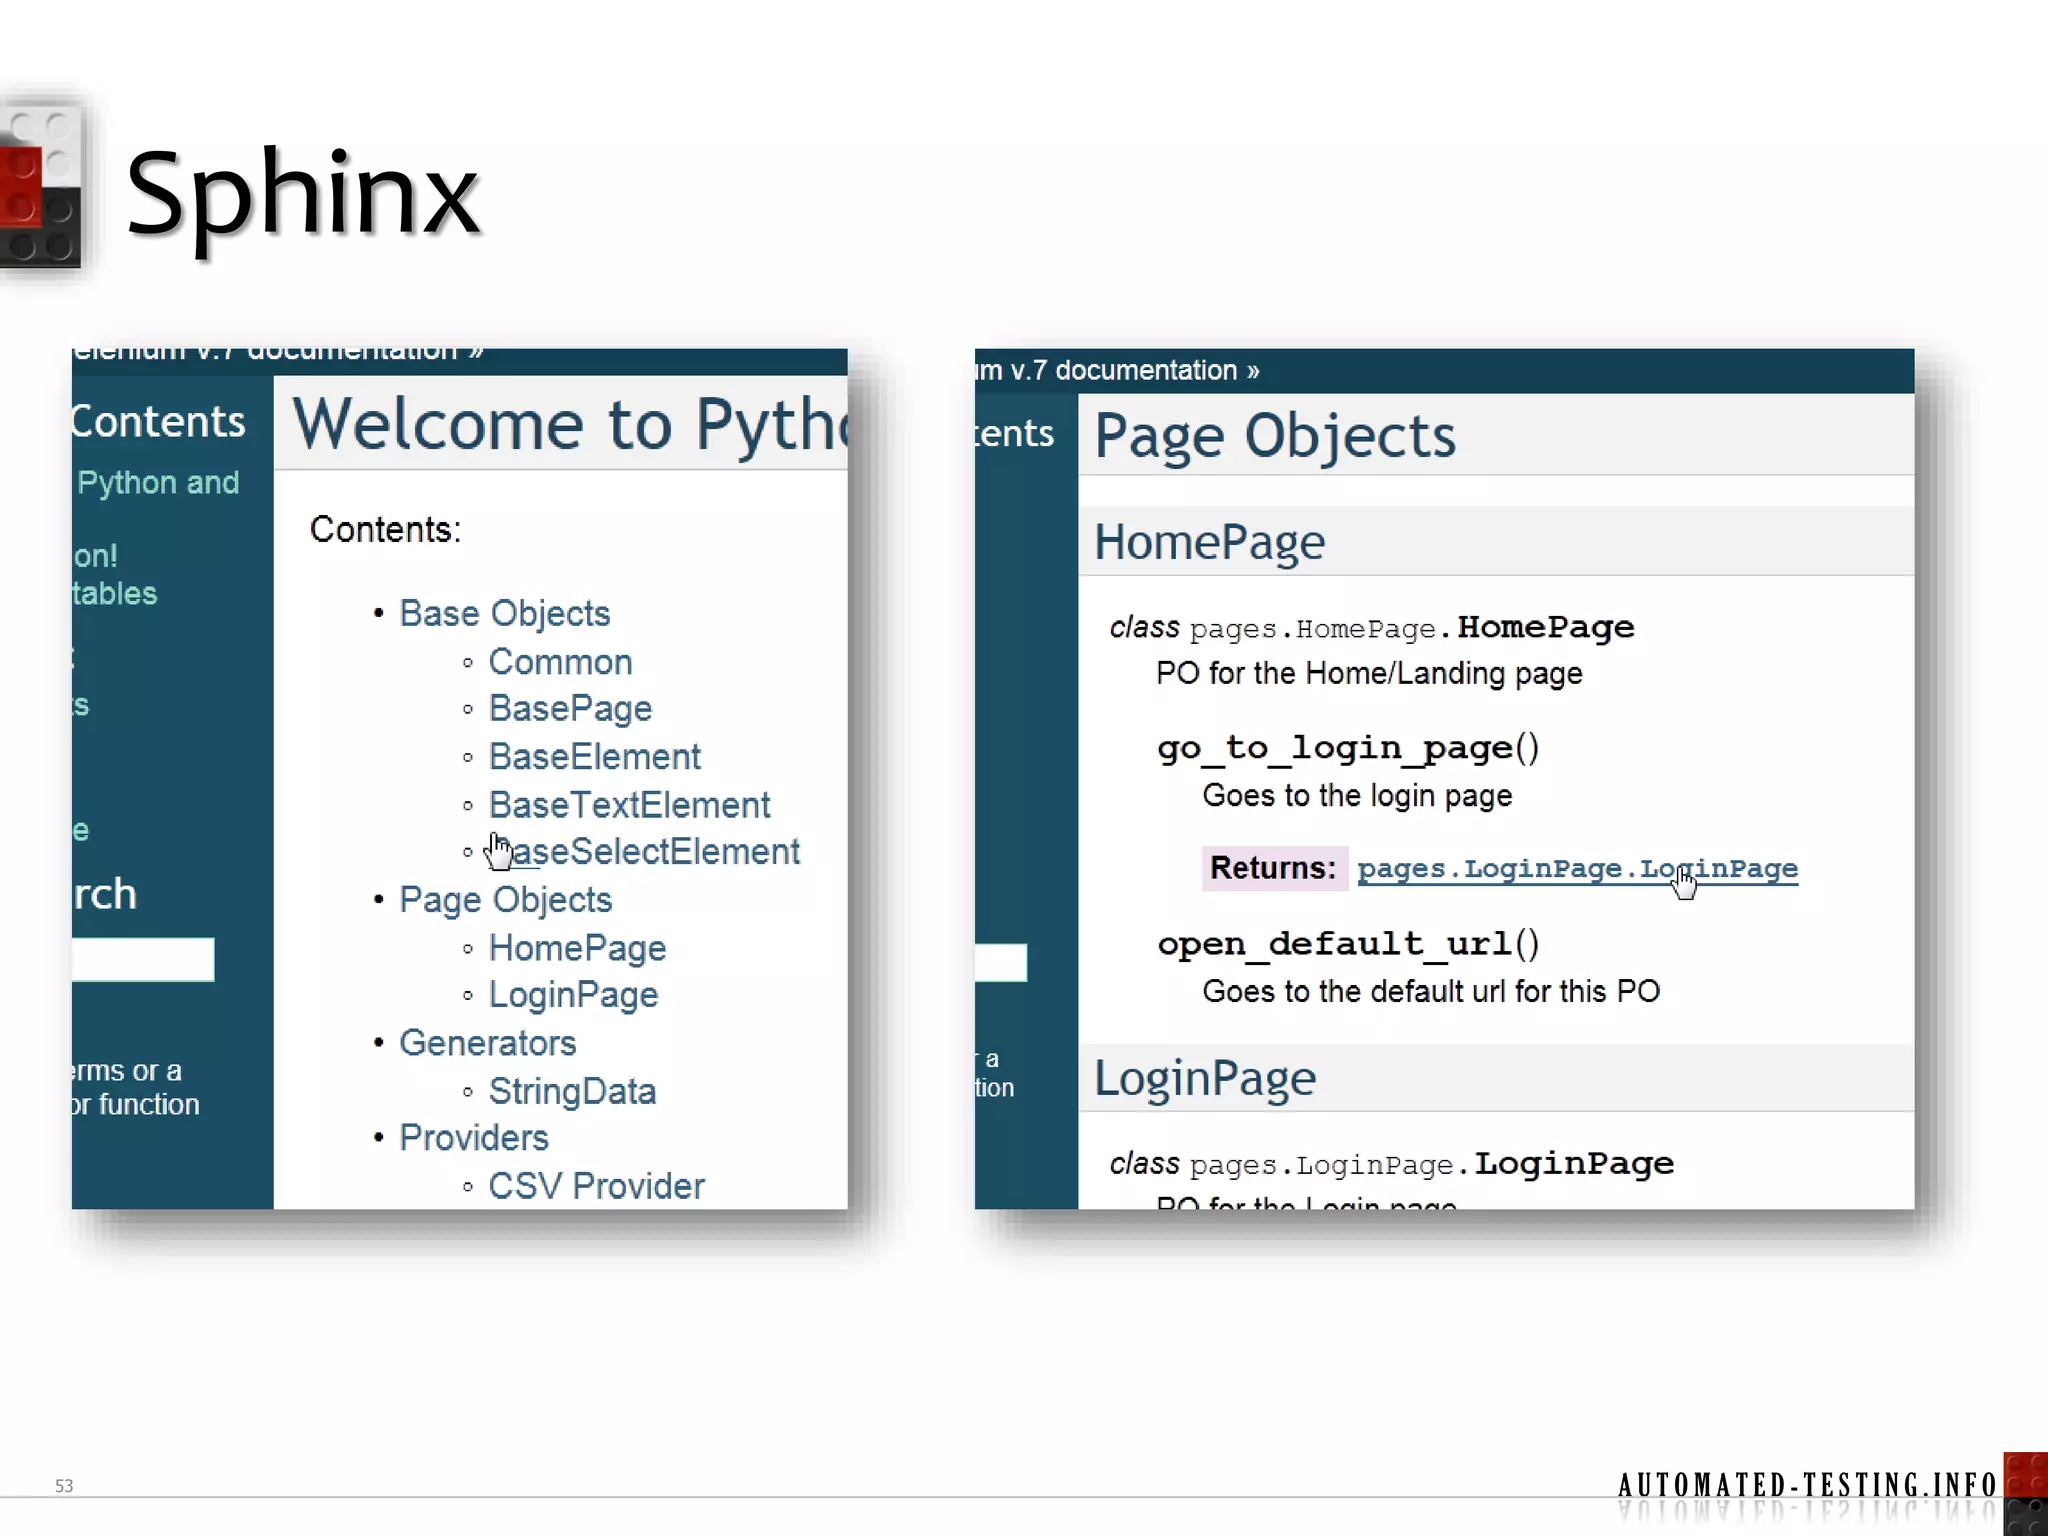Click the 'HomePage' section heading in right window
The height and width of the screenshot is (1536, 2048).
[1209, 542]
